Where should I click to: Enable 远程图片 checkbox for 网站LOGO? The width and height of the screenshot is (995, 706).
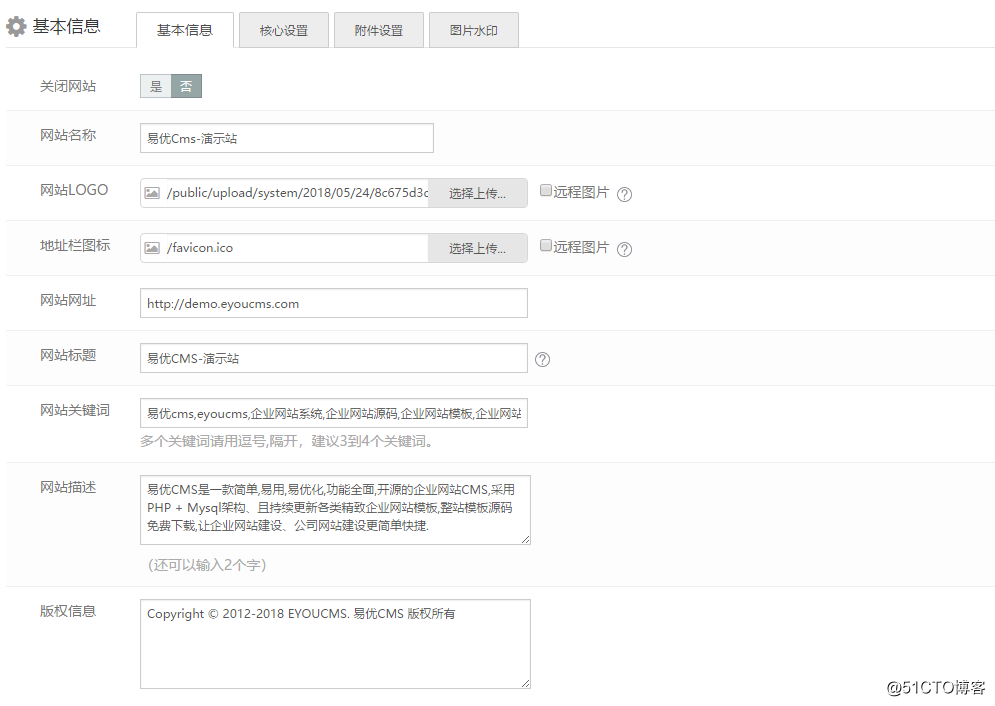click(x=545, y=190)
